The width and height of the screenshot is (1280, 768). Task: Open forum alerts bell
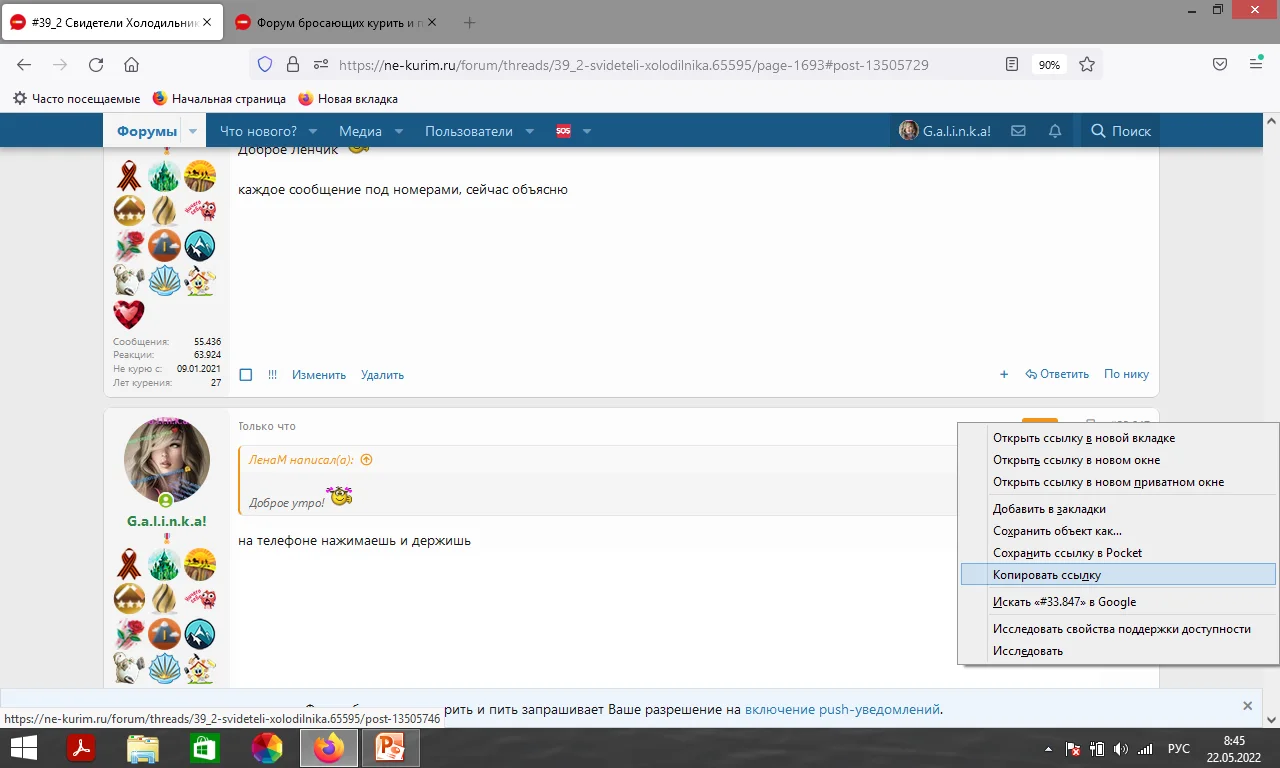pyautogui.click(x=1055, y=131)
